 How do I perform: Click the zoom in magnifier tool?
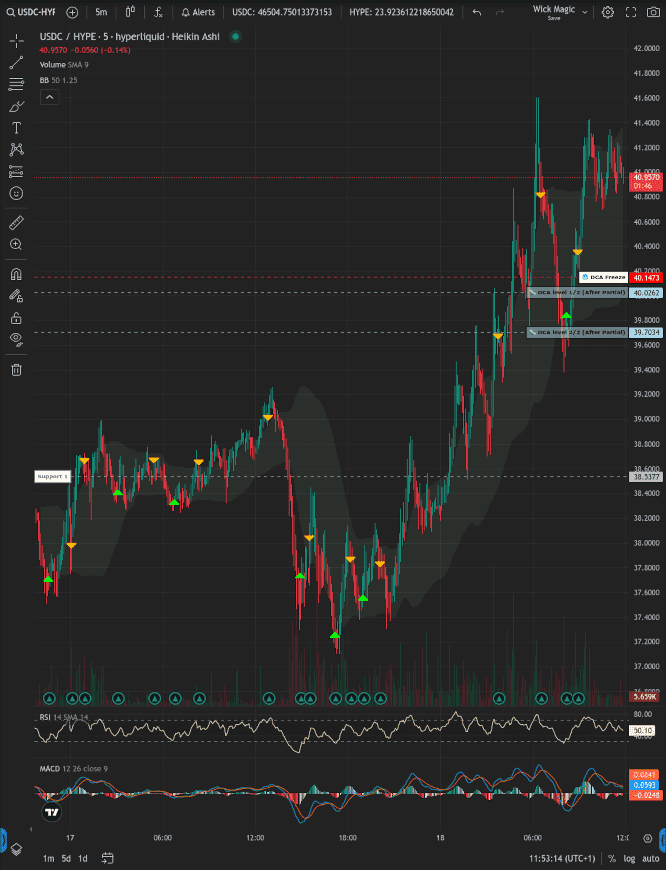16,244
